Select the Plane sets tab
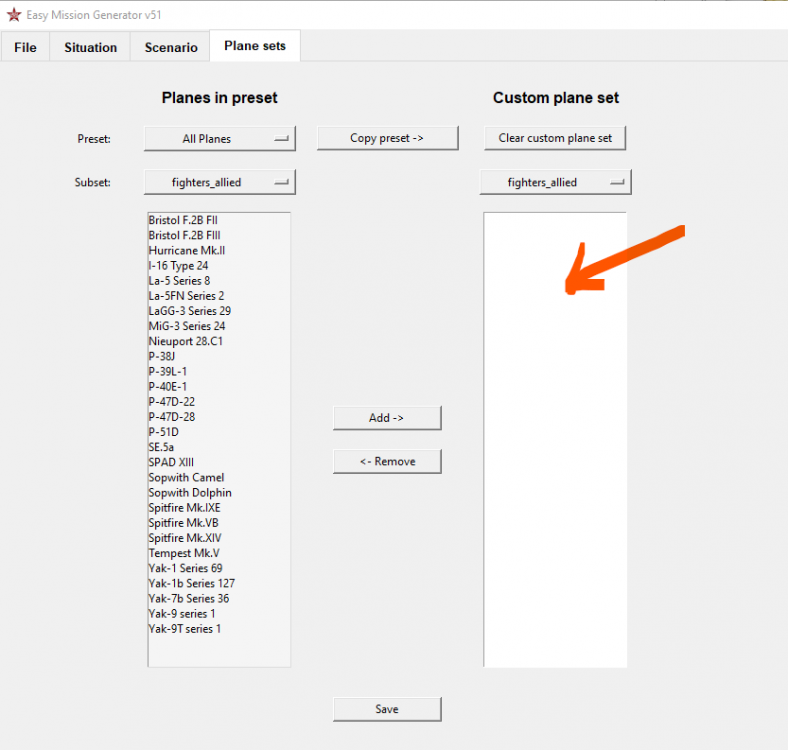The height and width of the screenshot is (750, 788). [x=255, y=46]
